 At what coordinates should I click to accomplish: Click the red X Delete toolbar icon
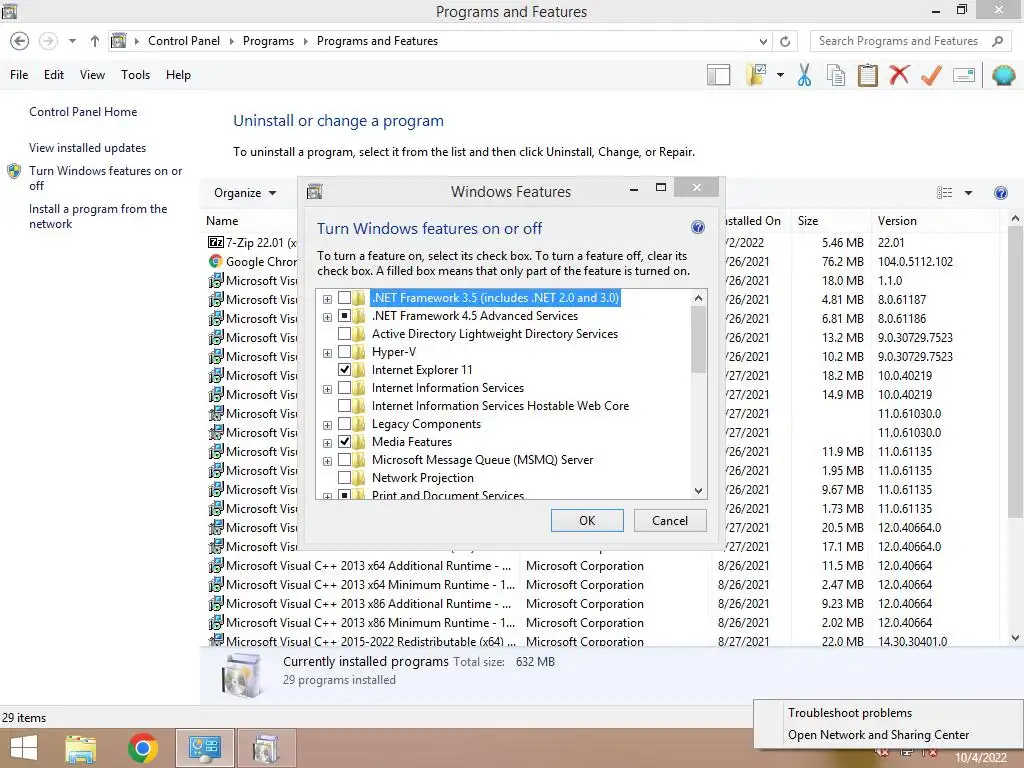tap(899, 74)
